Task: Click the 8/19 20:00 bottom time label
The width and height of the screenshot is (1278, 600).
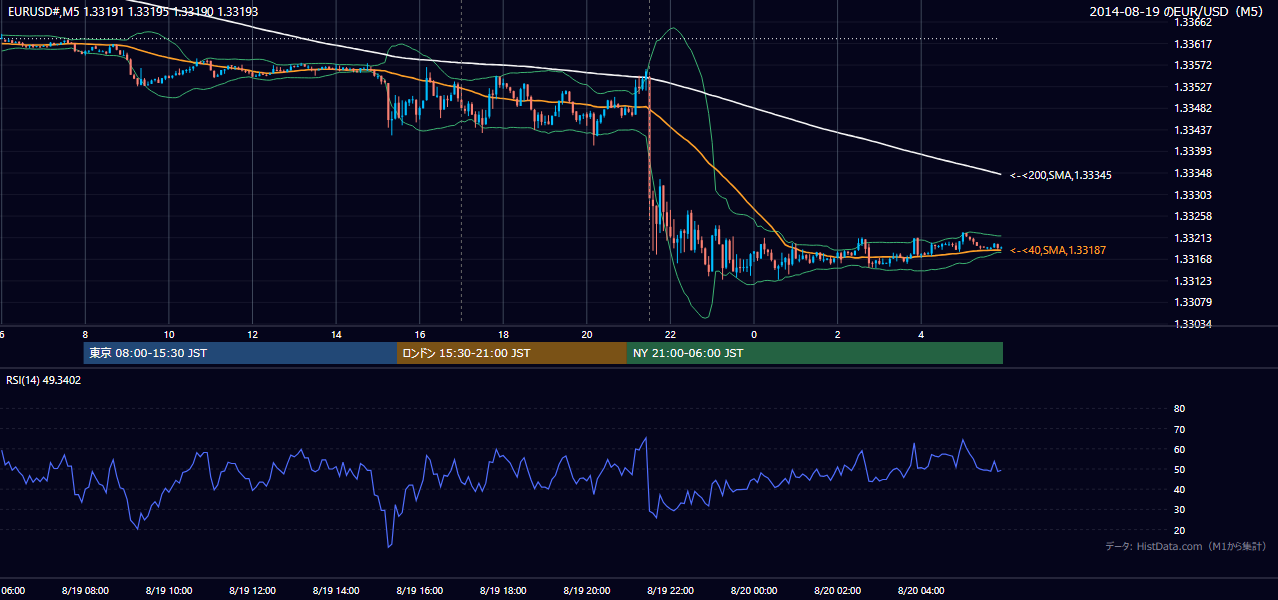Action: 587,591
